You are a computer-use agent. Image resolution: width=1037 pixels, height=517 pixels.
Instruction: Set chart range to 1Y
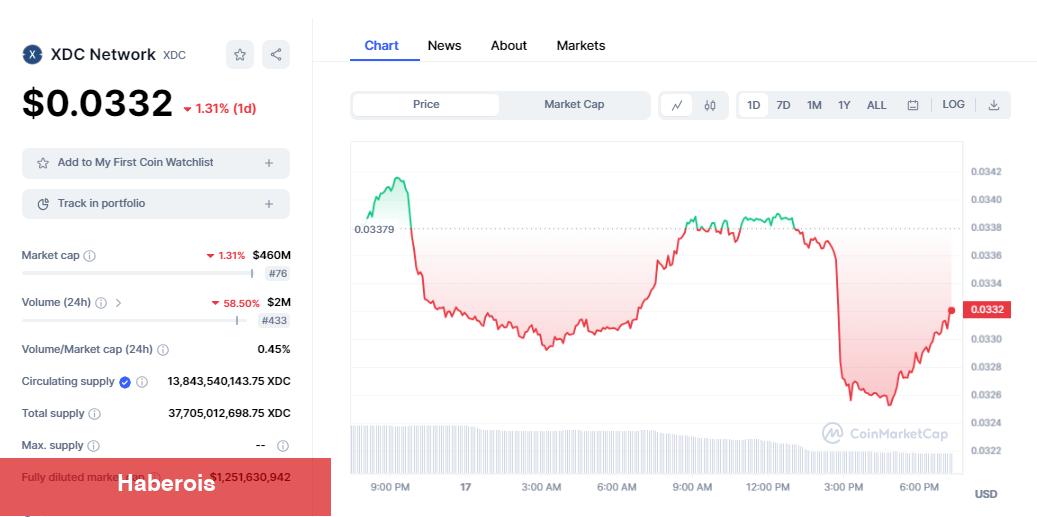point(844,105)
